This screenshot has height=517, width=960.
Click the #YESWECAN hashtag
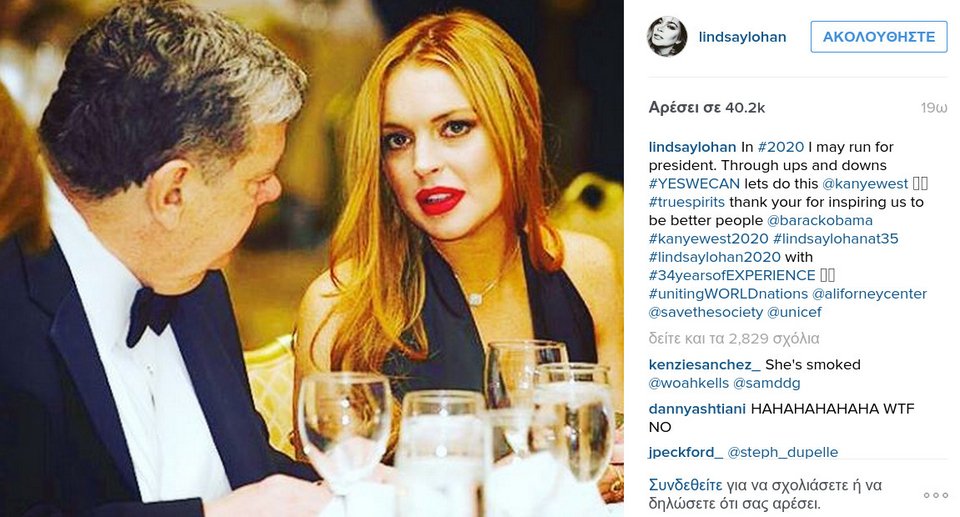pos(694,184)
